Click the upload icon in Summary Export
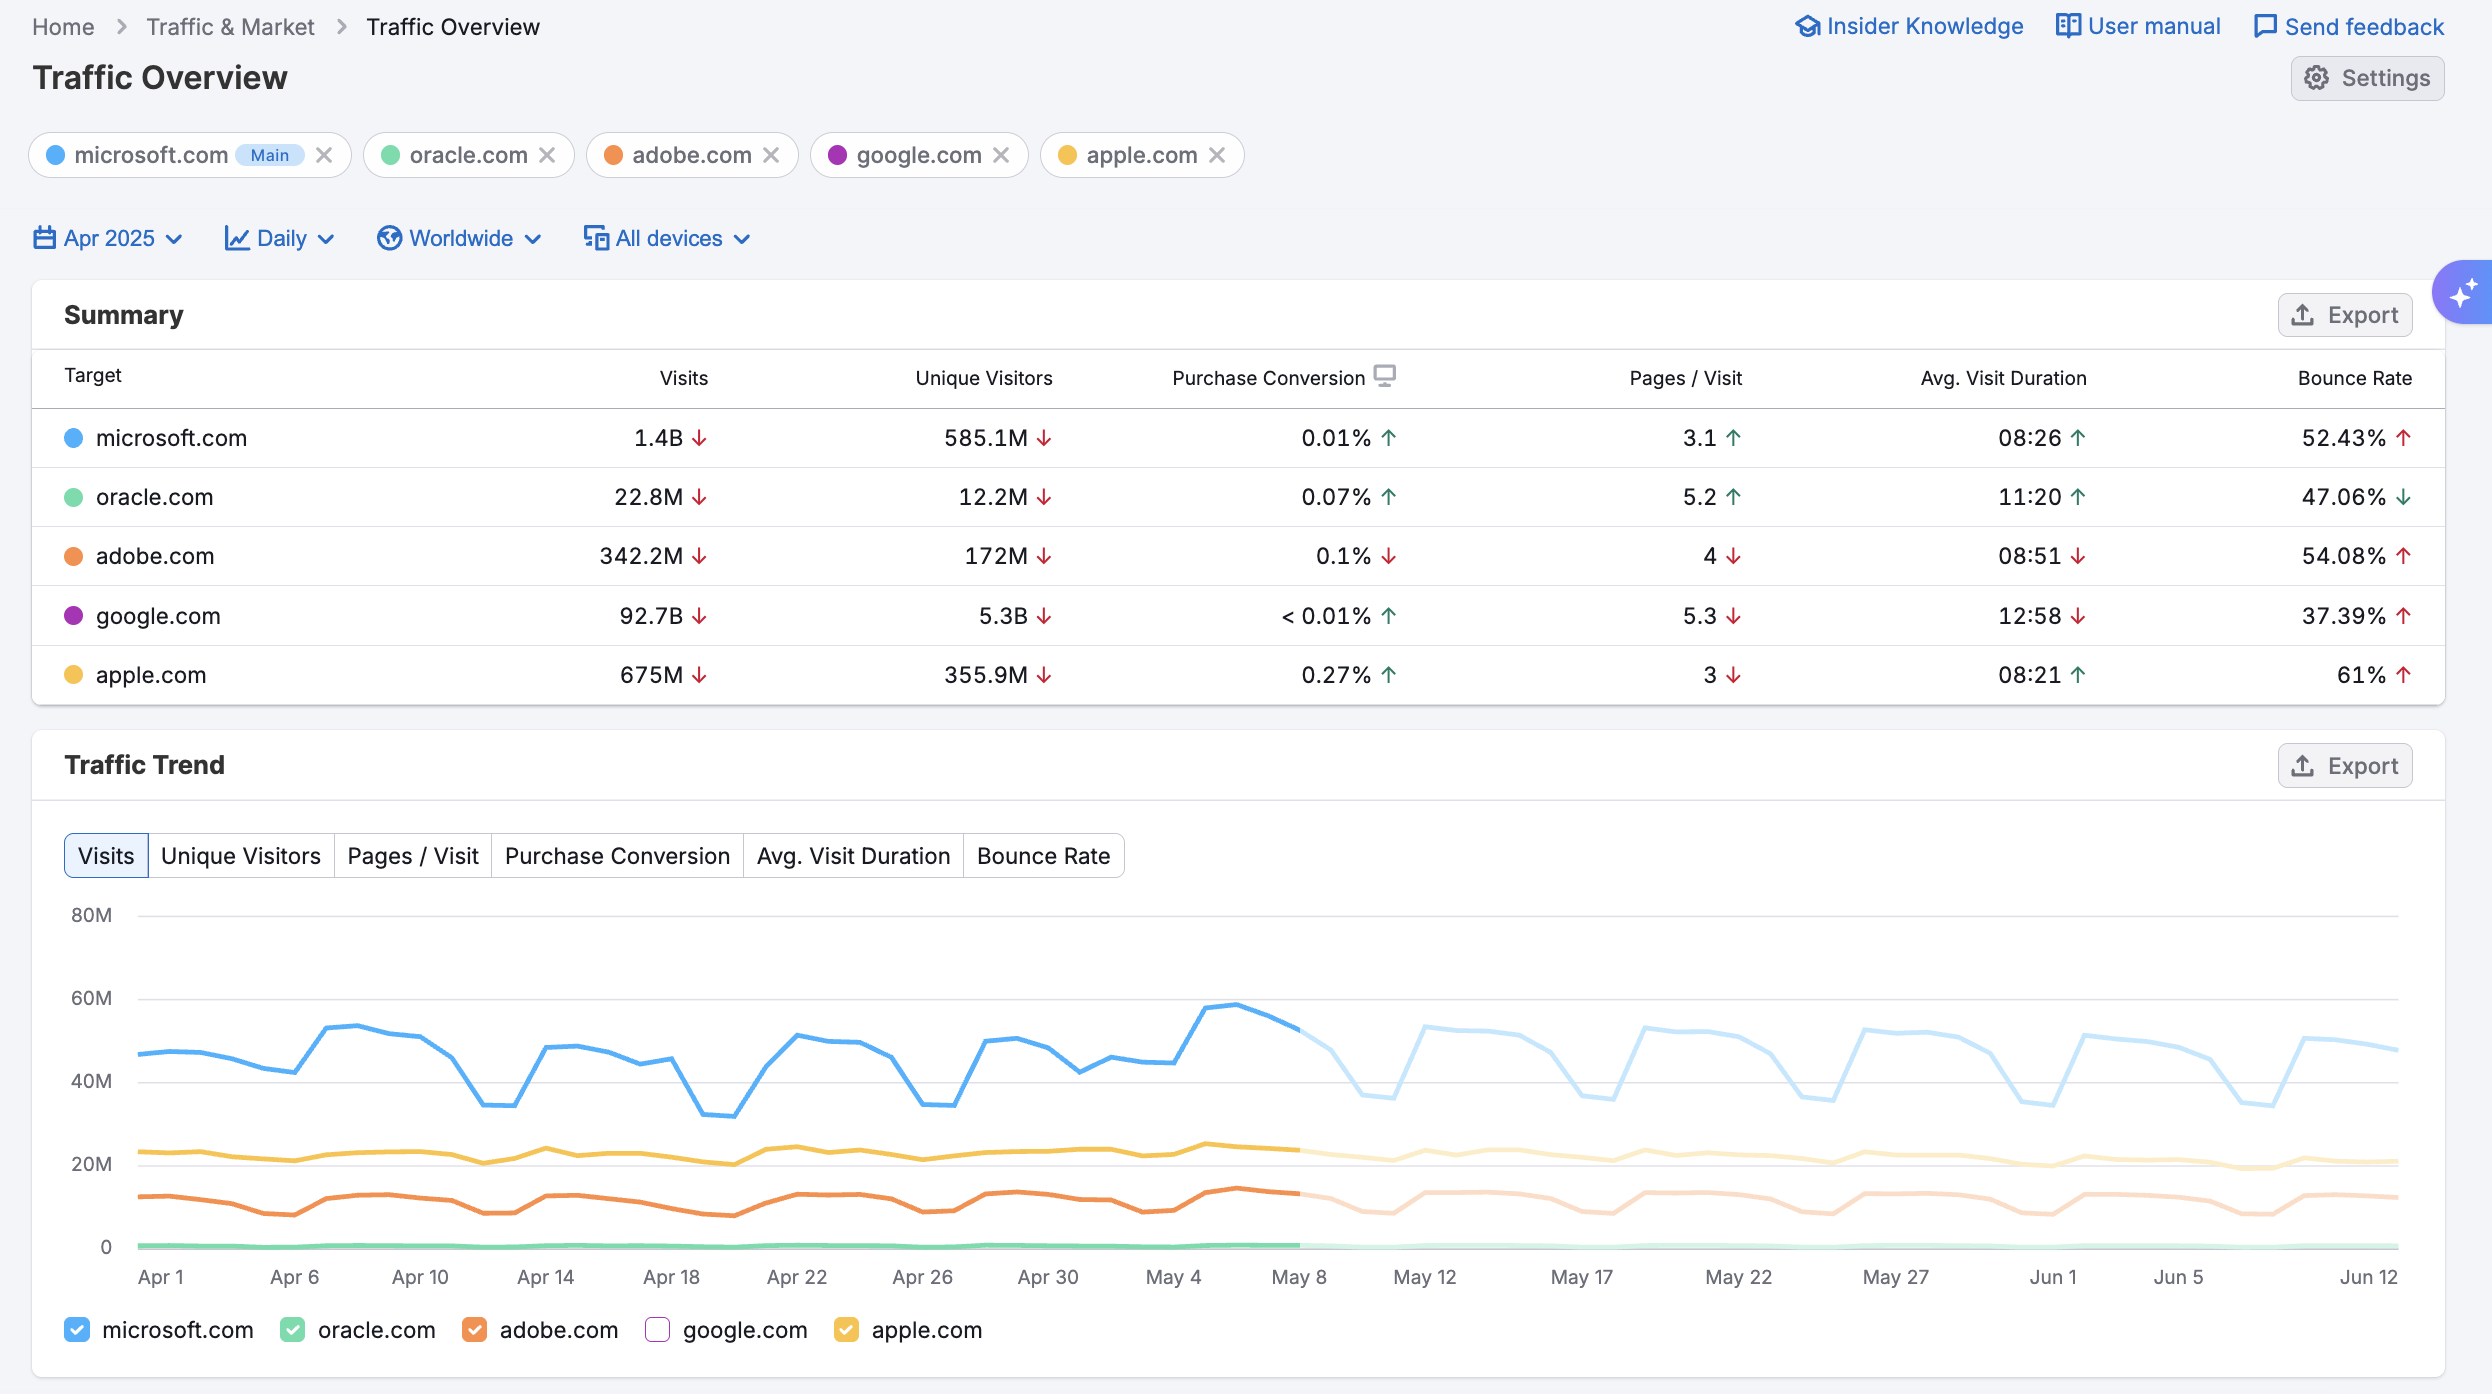This screenshot has height=1394, width=2492. click(x=2303, y=315)
